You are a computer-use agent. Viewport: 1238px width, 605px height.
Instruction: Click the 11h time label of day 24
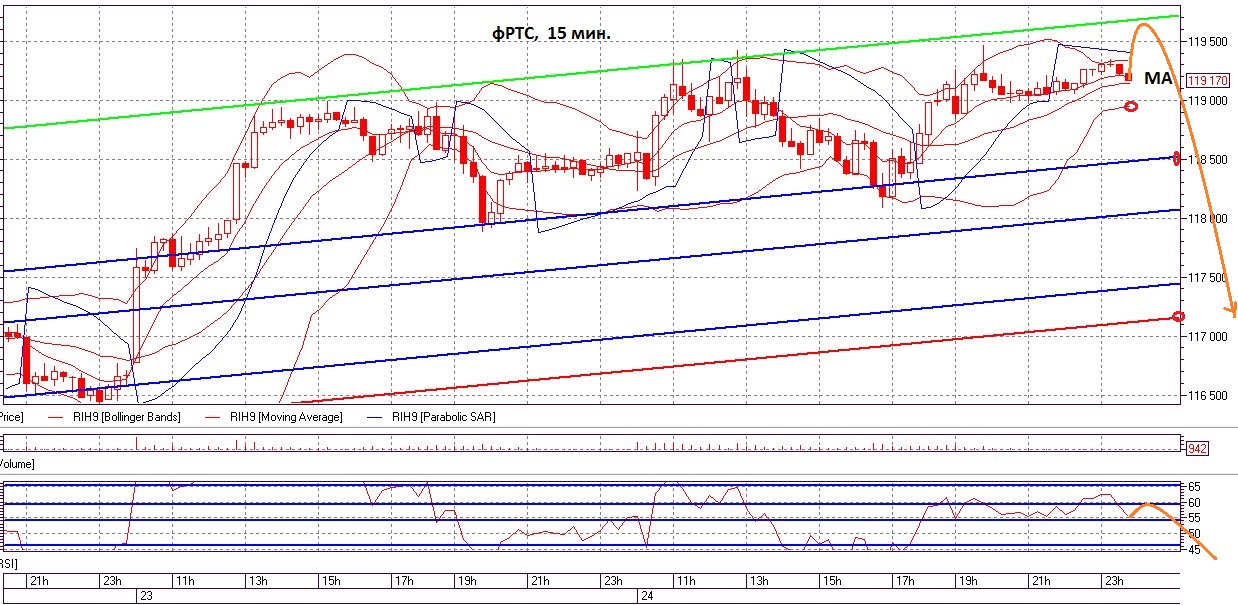pos(685,581)
